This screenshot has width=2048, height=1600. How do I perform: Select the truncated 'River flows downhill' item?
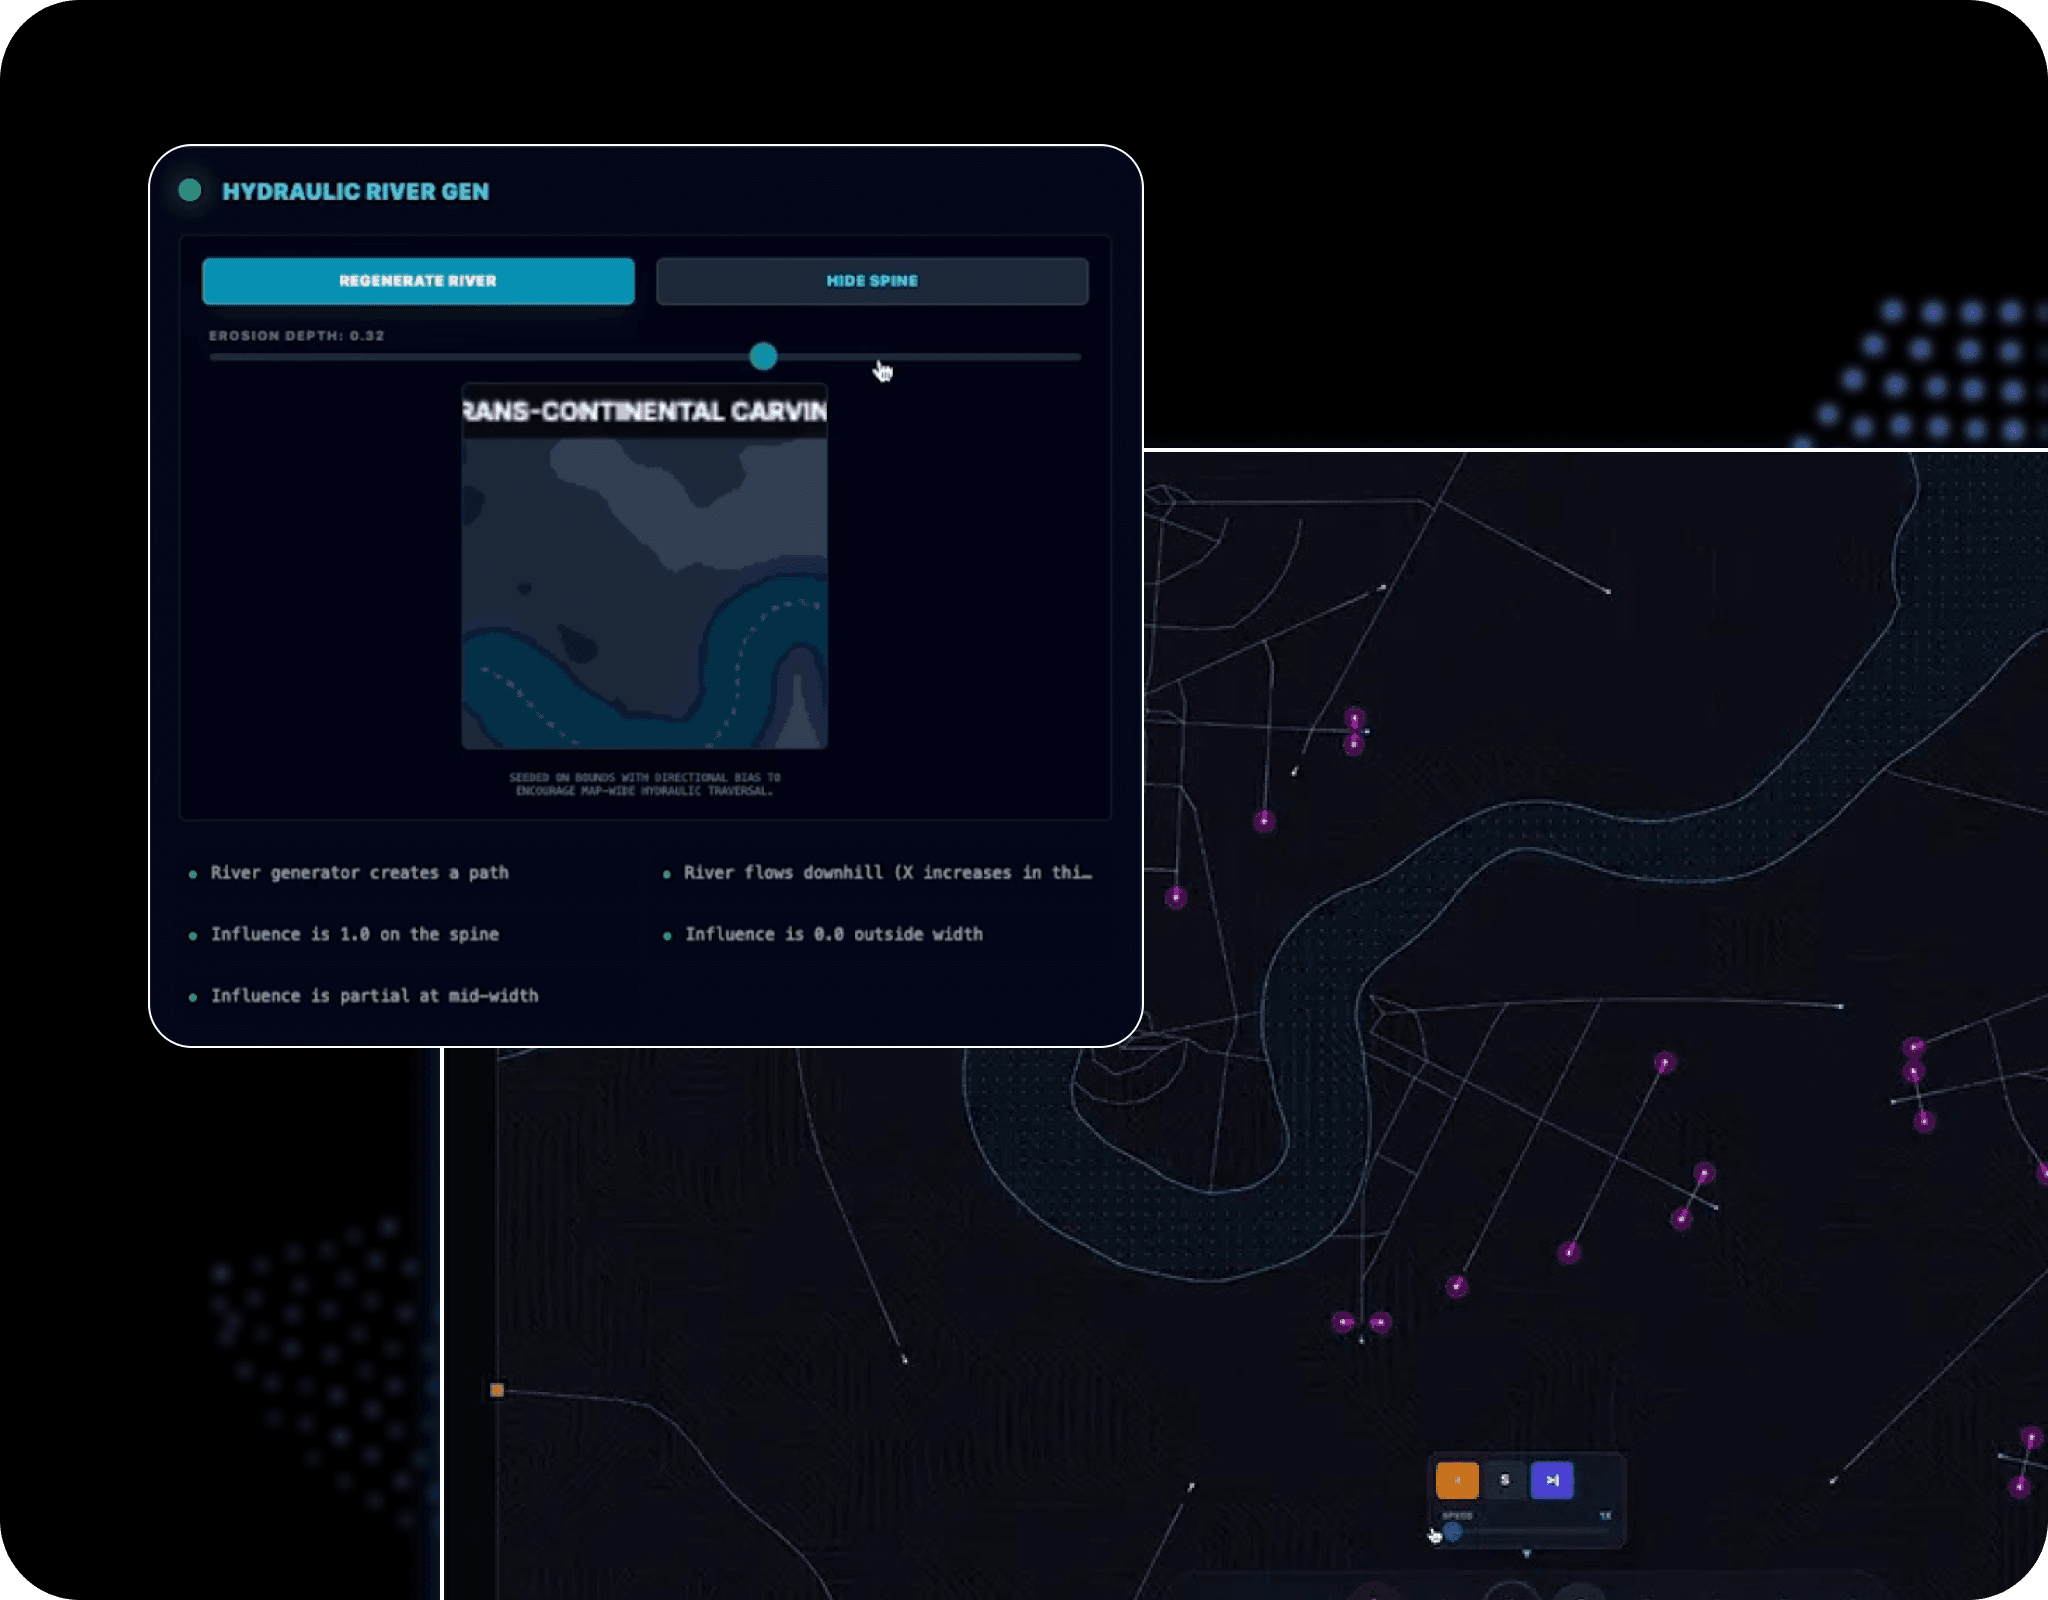coord(886,873)
